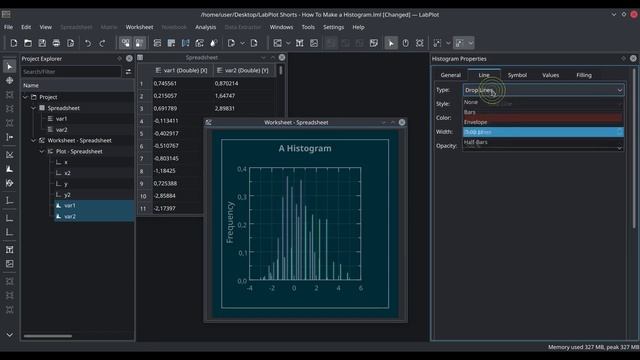
Task: Select the arrow cursor tool in left toolbar
Action: point(9,67)
